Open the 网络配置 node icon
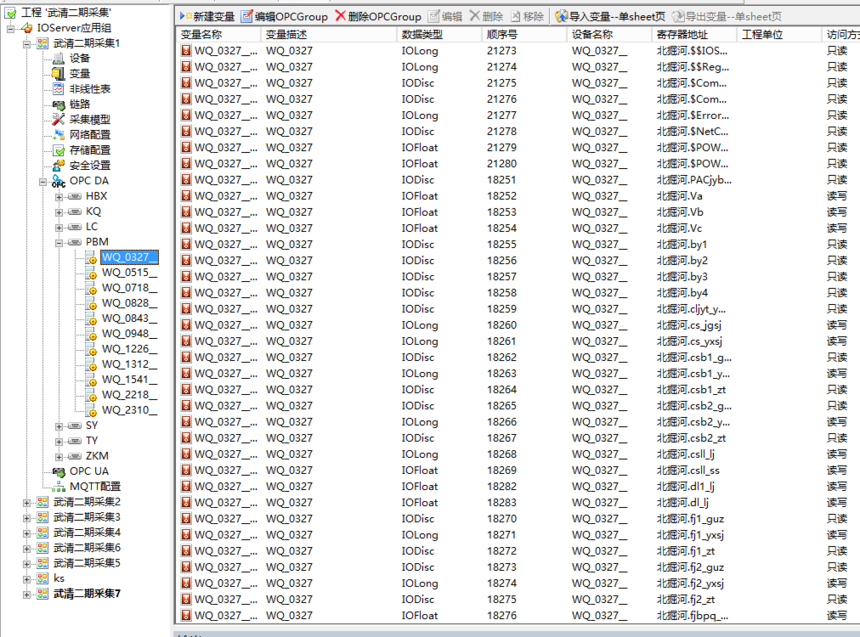 pos(58,135)
